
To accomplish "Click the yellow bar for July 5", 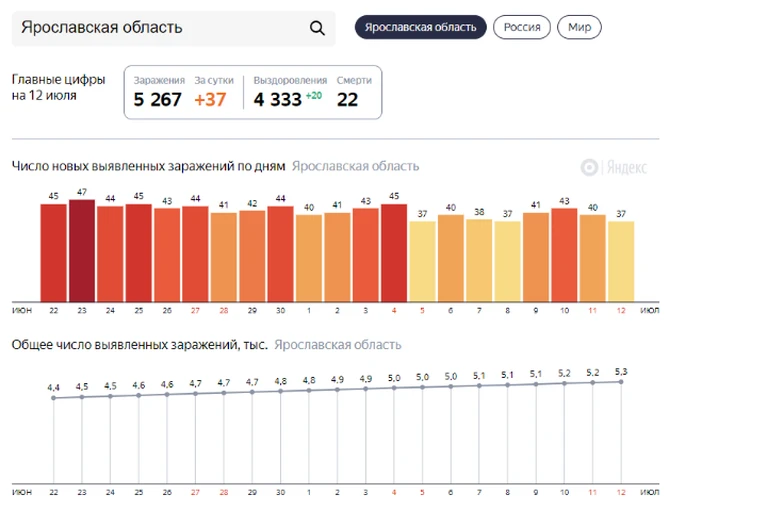I will click(x=422, y=261).
